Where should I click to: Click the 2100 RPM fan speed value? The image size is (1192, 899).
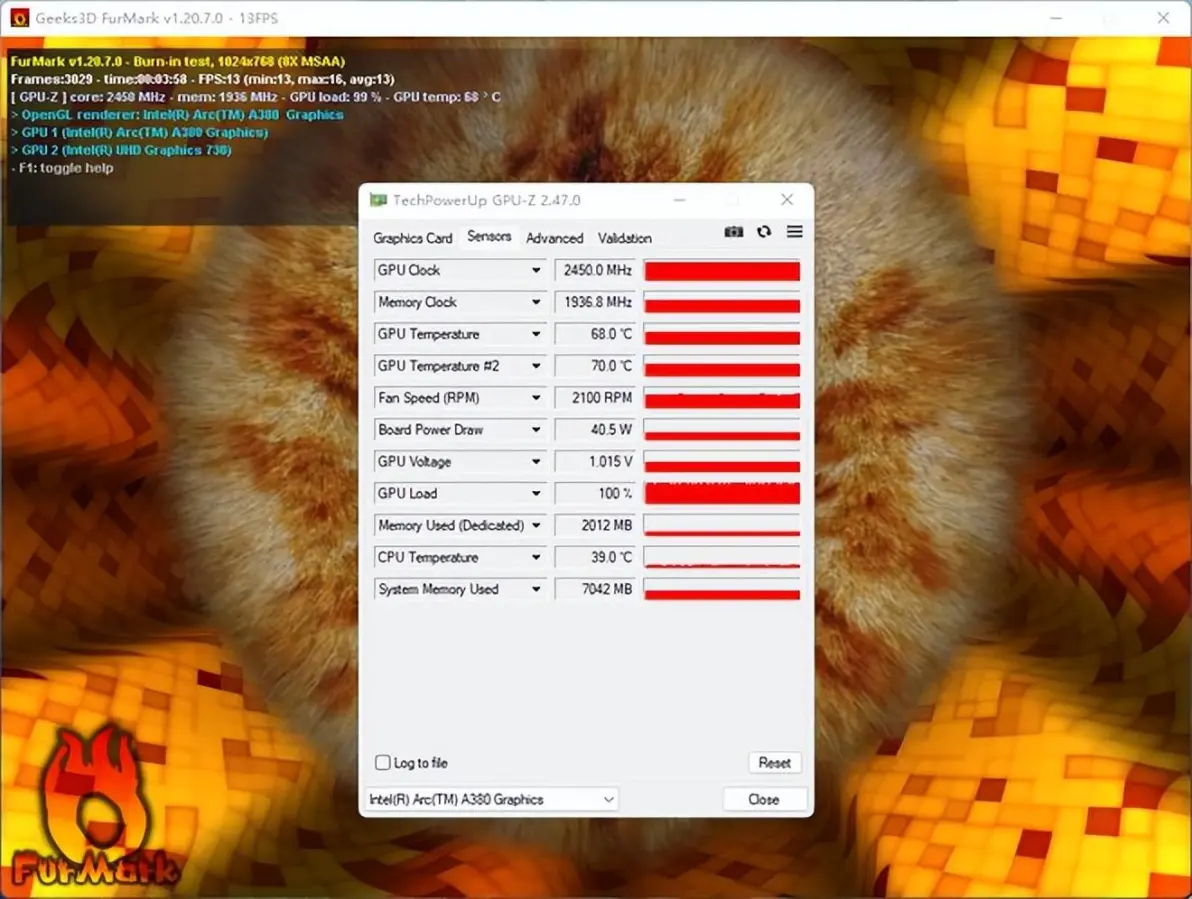click(x=596, y=398)
